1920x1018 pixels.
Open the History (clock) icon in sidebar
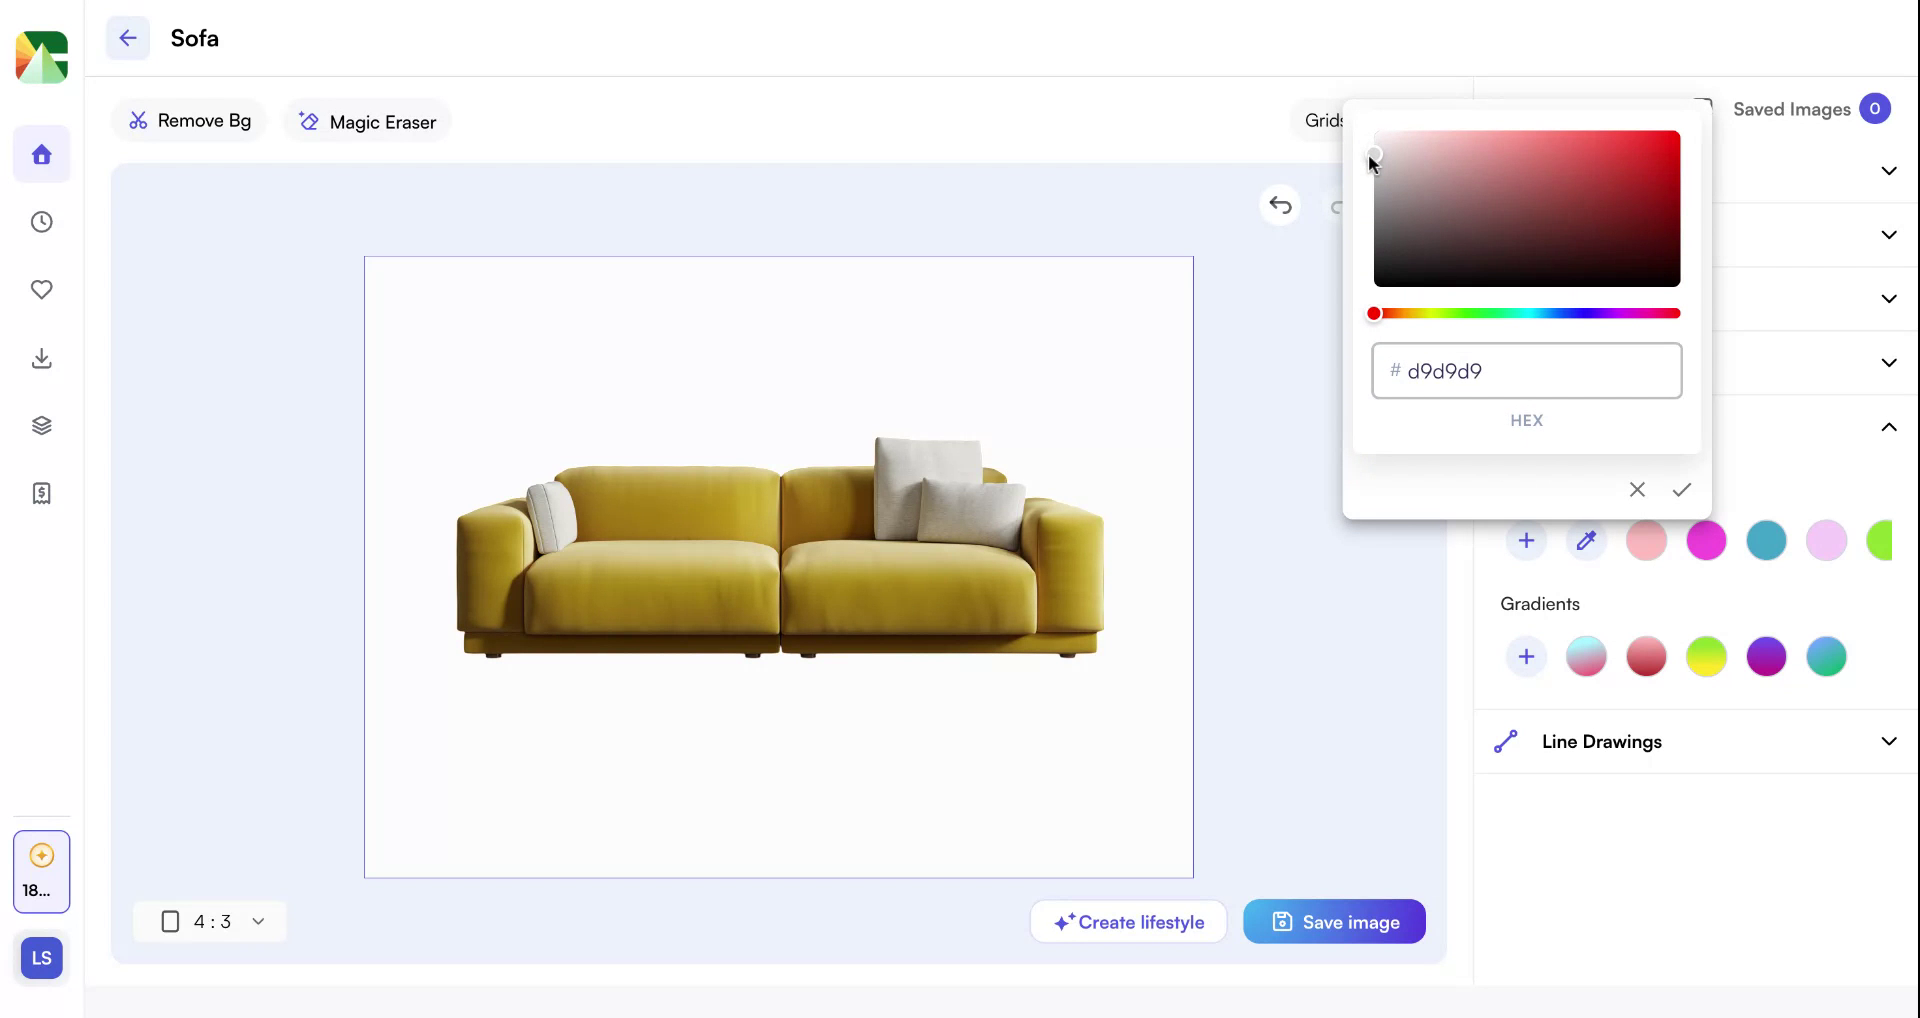pos(41,222)
